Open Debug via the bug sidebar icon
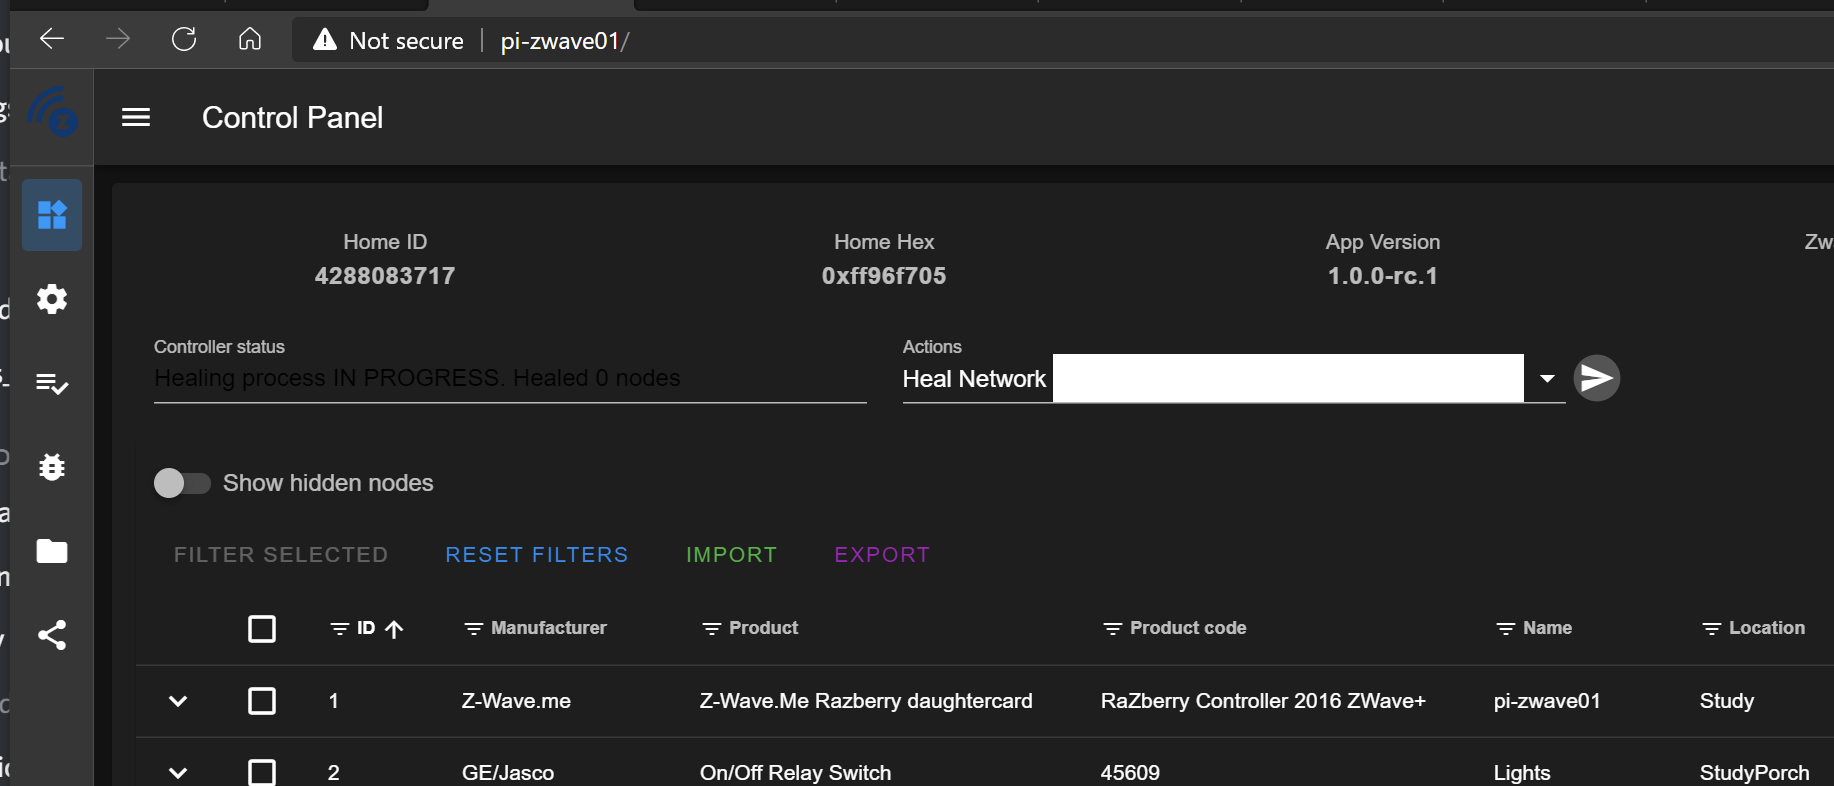The width and height of the screenshot is (1834, 786). 52,467
